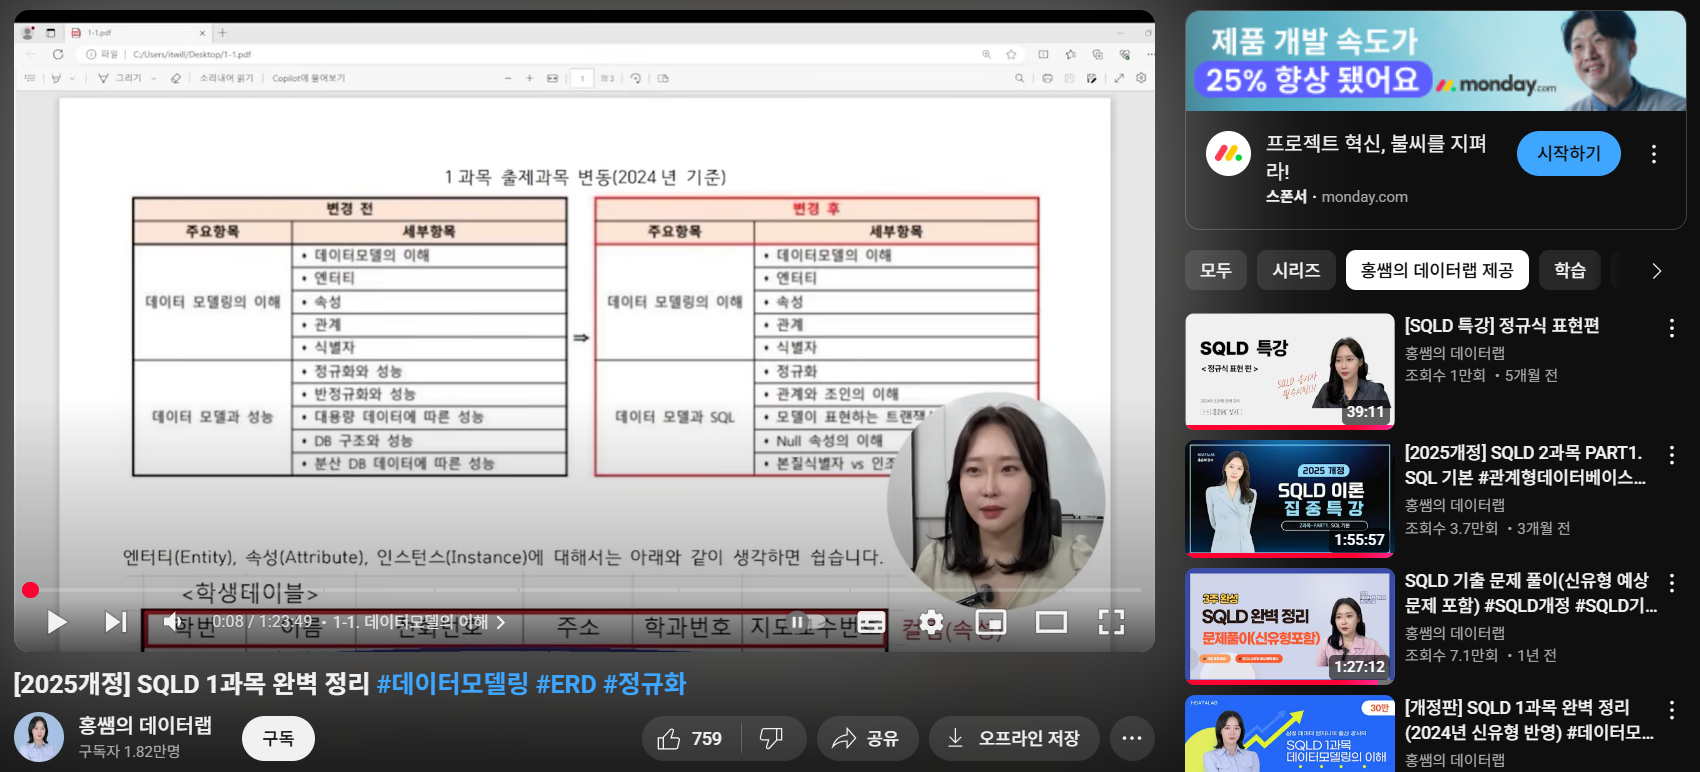The height and width of the screenshot is (772, 1700).
Task: Select the 시리즈 filter chip
Action: (1296, 270)
